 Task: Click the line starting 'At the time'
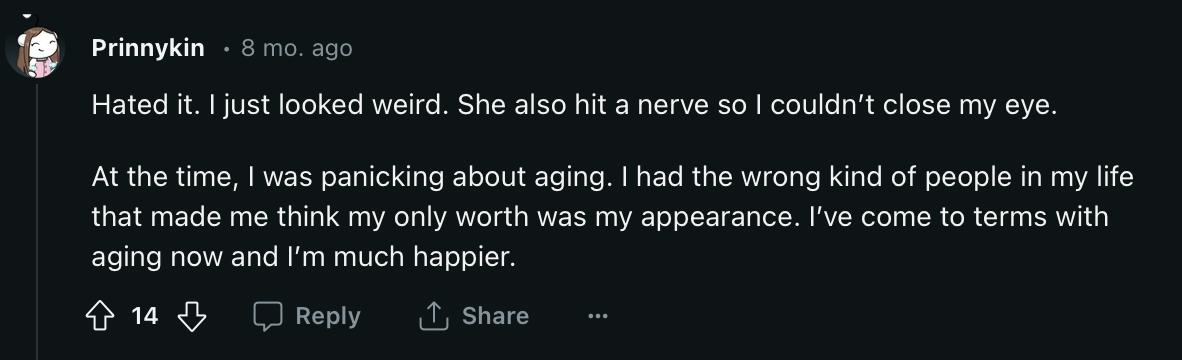click(613, 178)
